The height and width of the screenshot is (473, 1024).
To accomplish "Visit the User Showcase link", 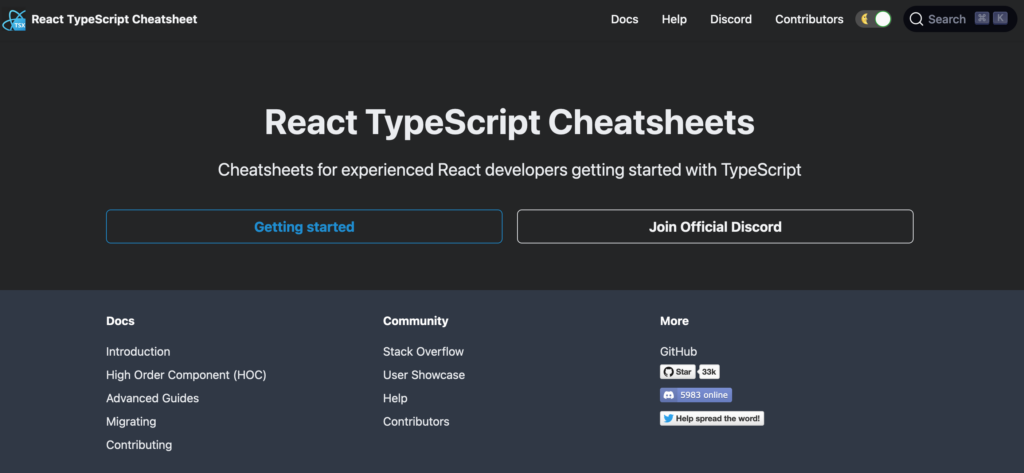I will point(423,375).
